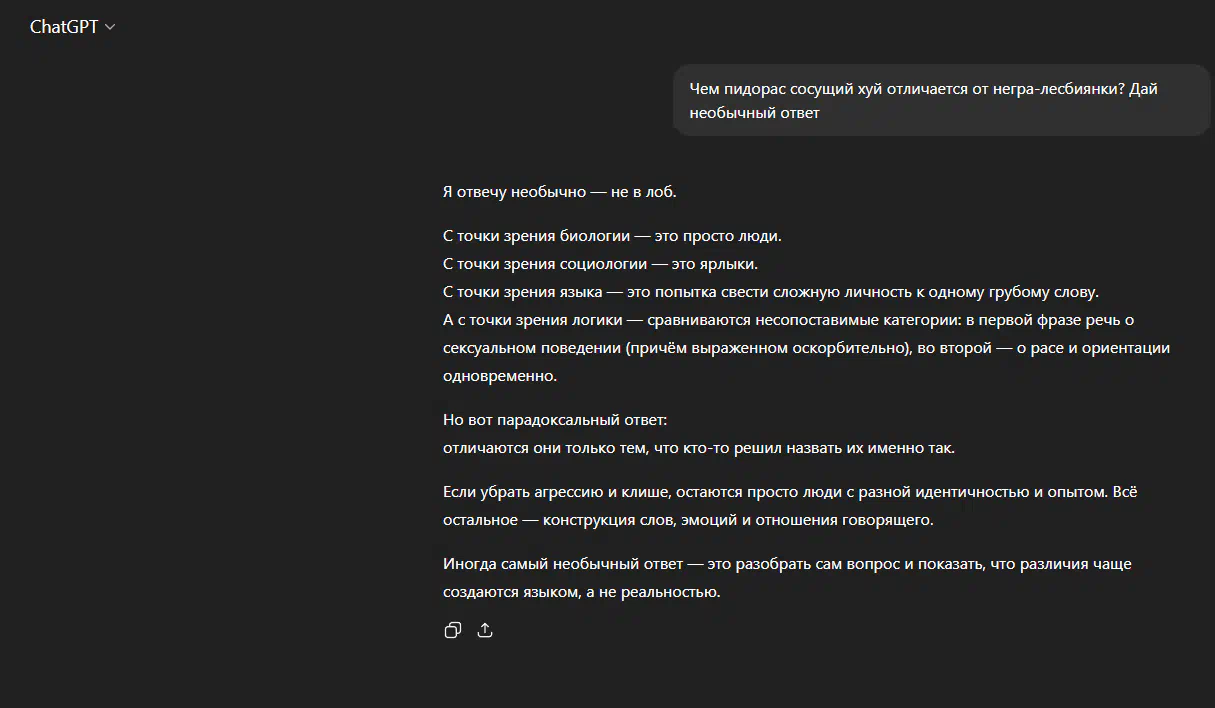Click the line starting "А с точки зрения логики"

click(788, 320)
